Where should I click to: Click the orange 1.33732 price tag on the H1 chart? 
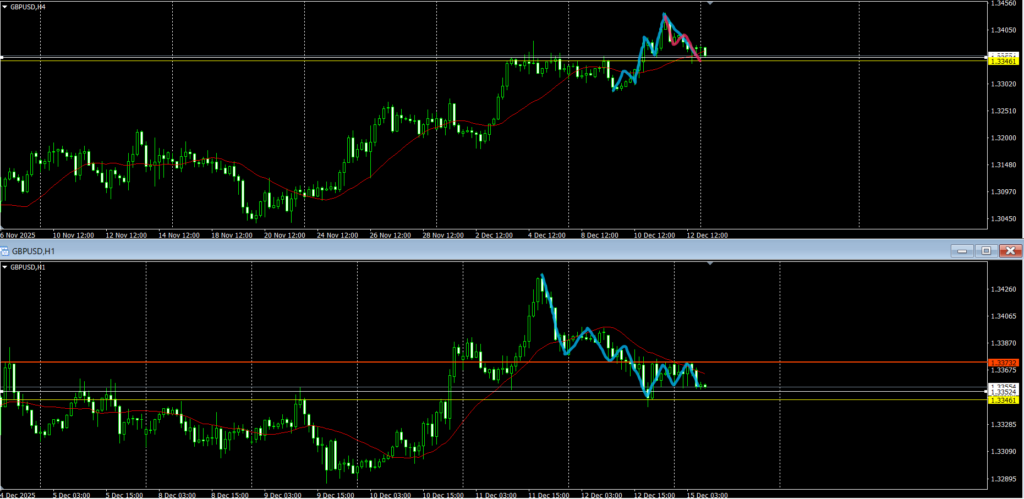pyautogui.click(x=1002, y=362)
